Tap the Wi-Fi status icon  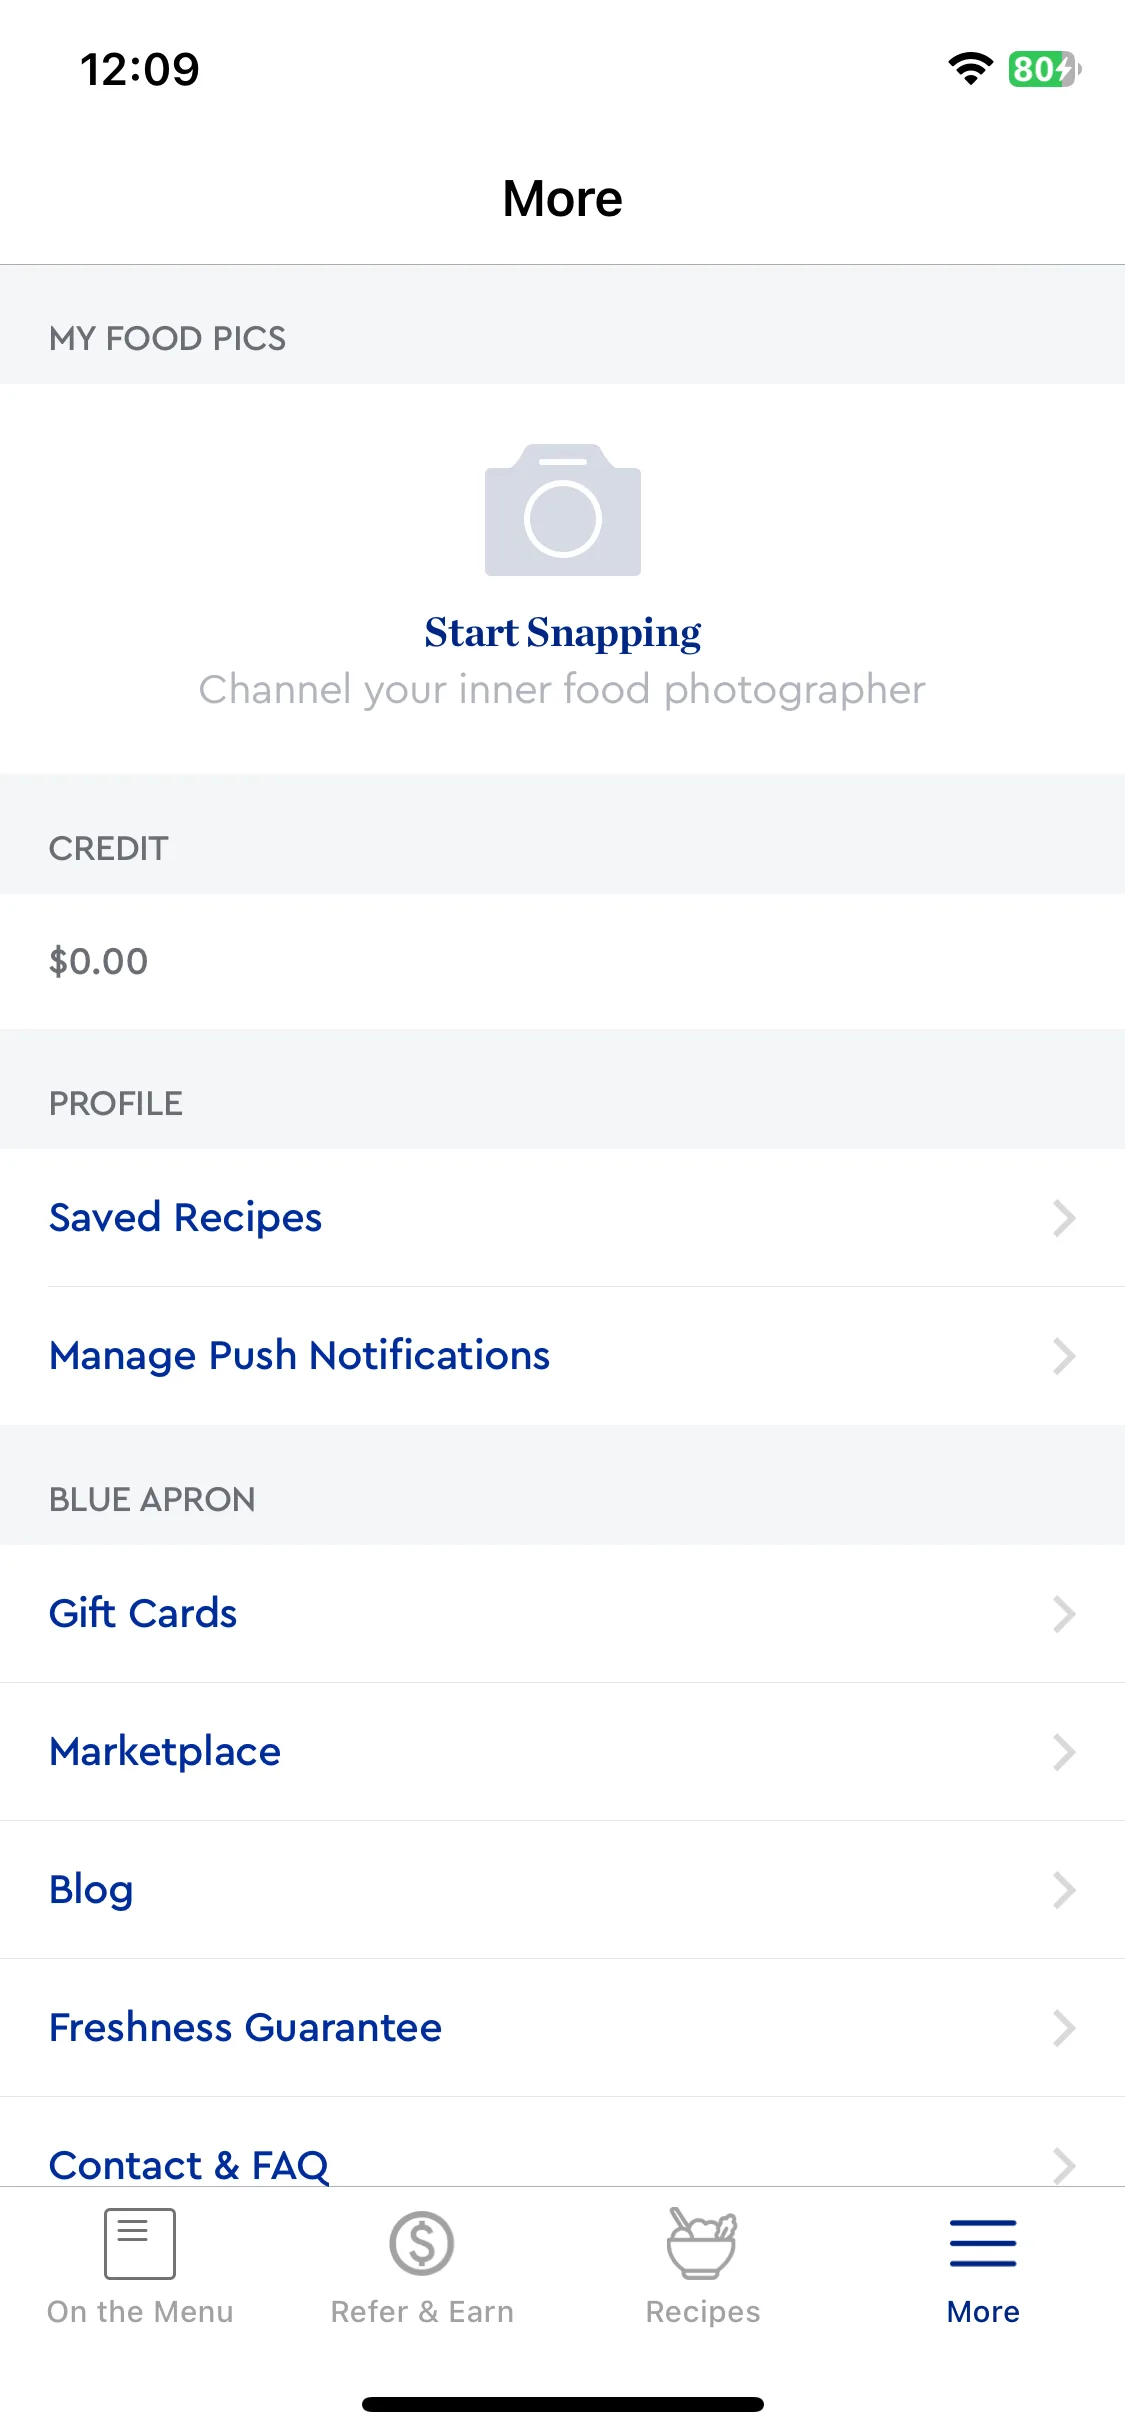(x=970, y=69)
